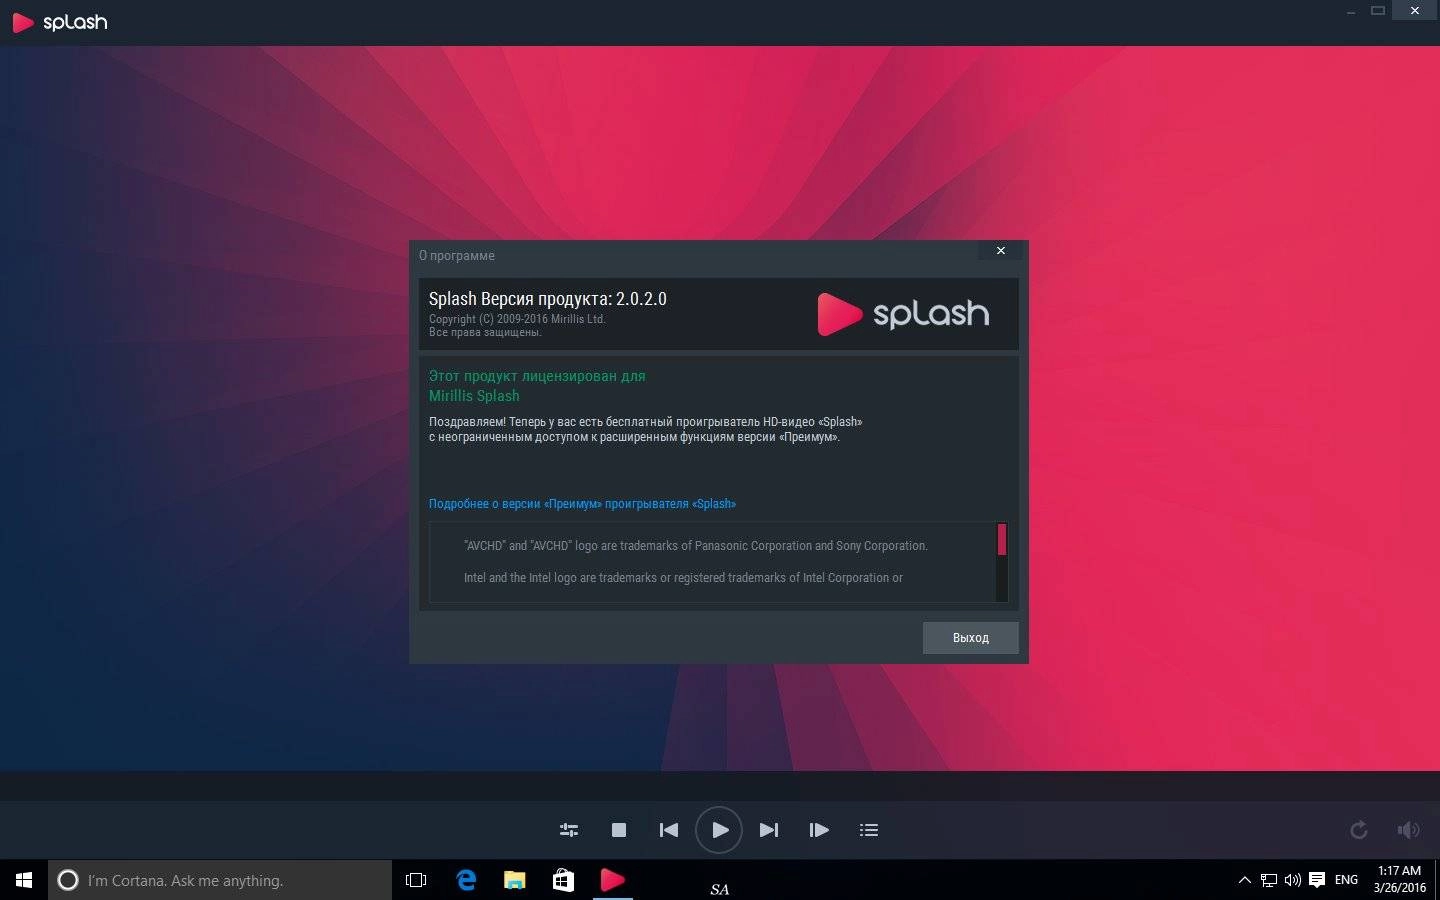Click the Выход button
This screenshot has height=900, width=1440.
[970, 638]
